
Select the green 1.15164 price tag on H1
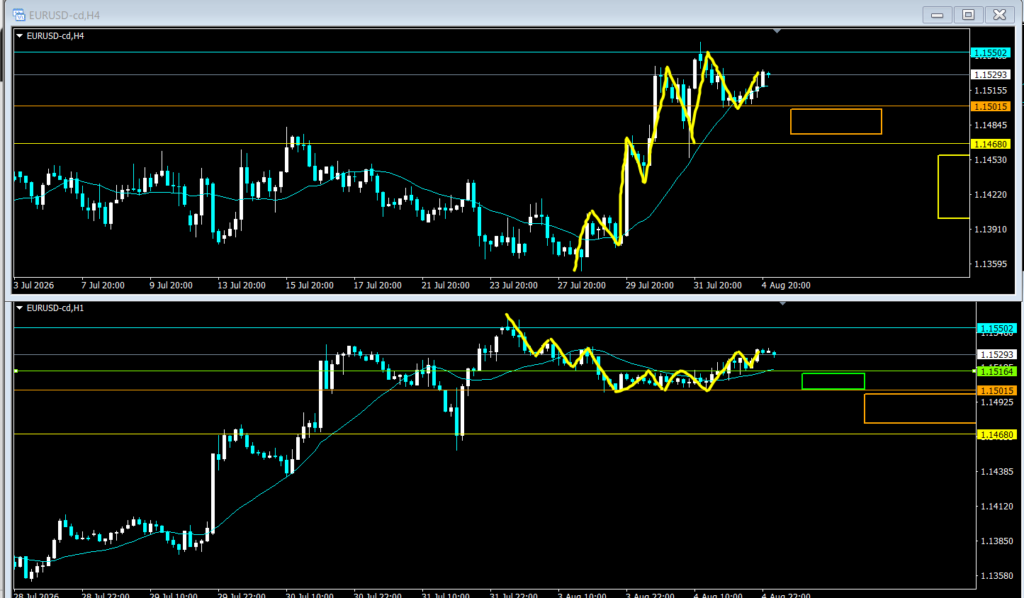click(997, 371)
